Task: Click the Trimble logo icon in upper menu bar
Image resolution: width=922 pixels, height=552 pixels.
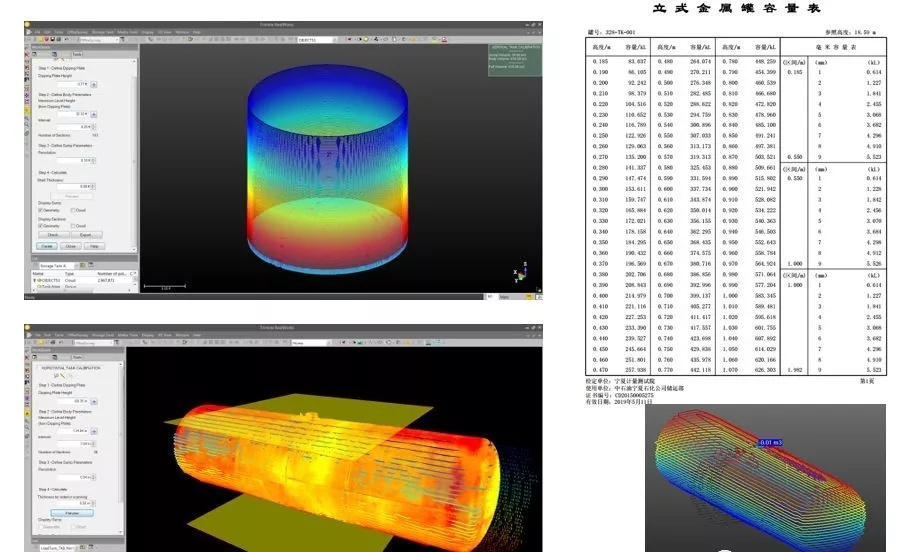Action: coord(29,32)
